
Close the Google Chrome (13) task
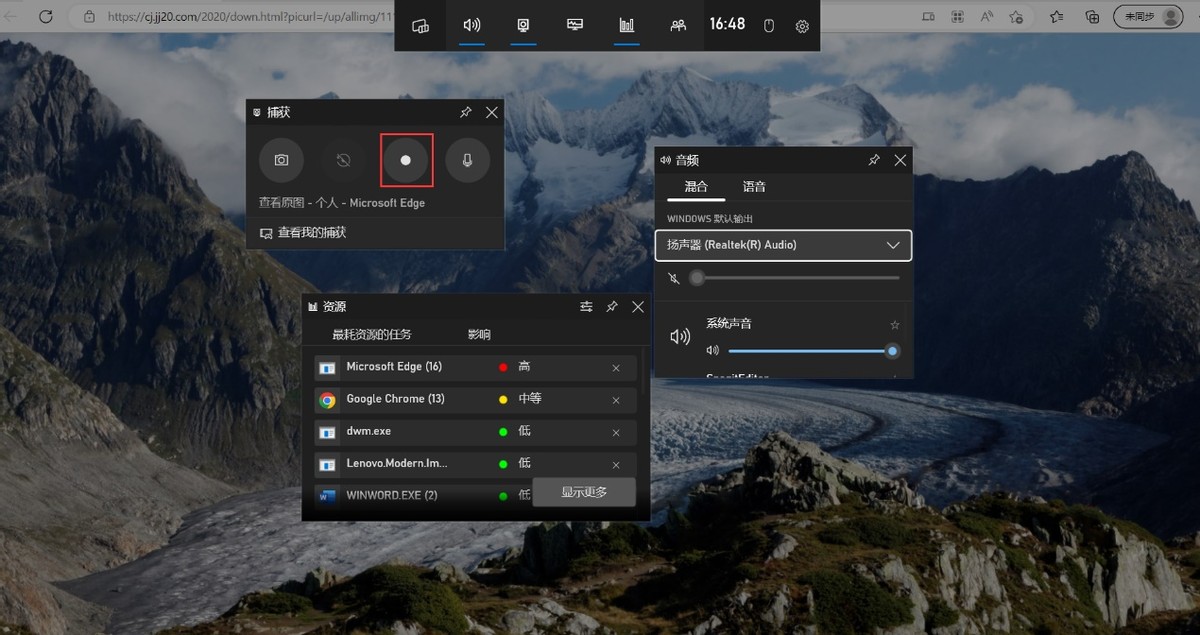[616, 400]
